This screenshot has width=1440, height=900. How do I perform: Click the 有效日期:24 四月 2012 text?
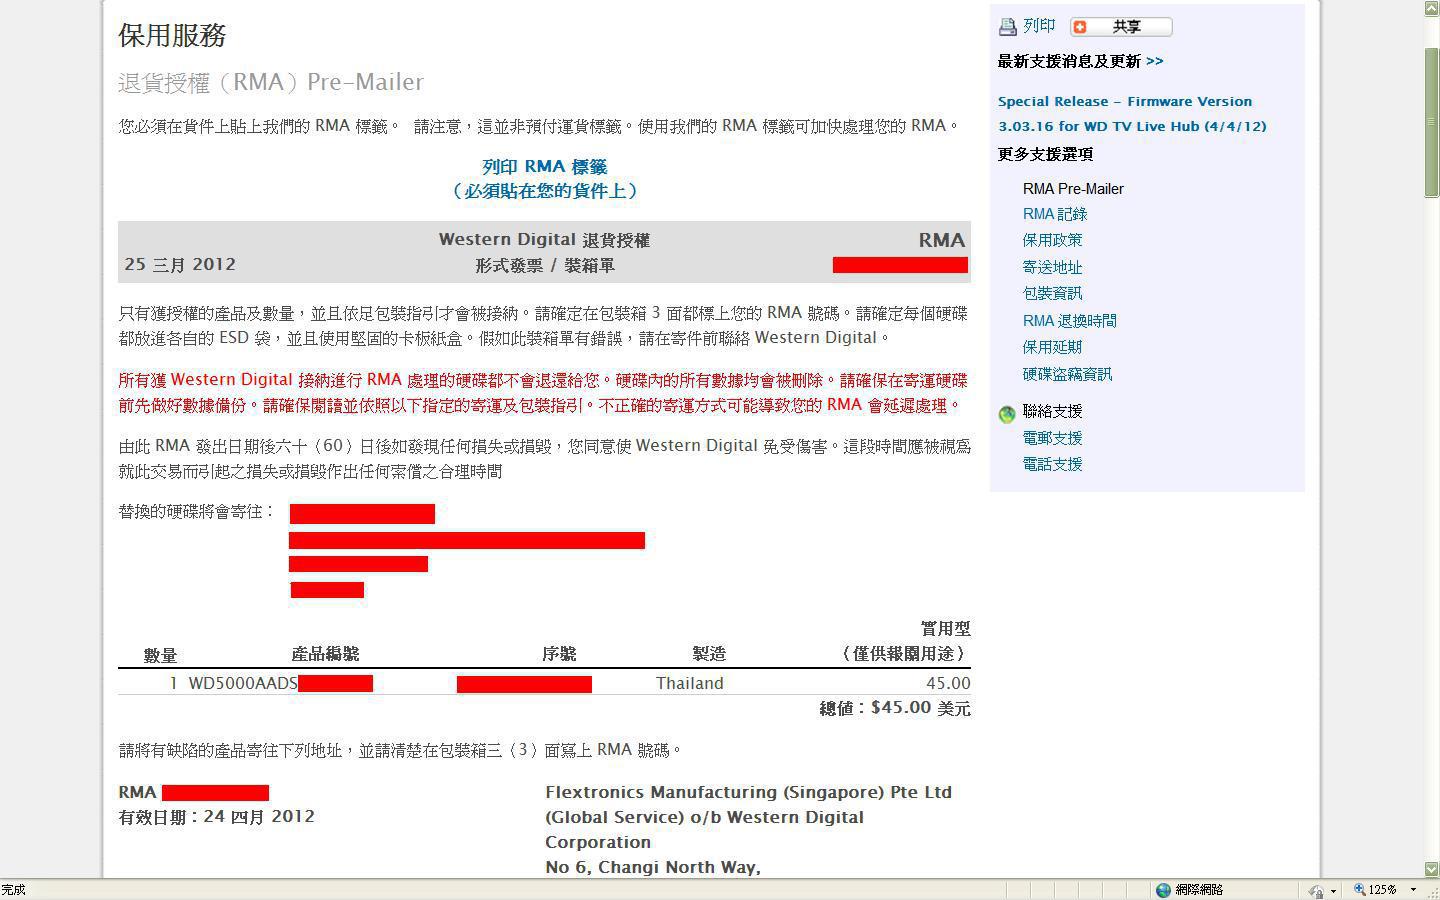point(217,817)
